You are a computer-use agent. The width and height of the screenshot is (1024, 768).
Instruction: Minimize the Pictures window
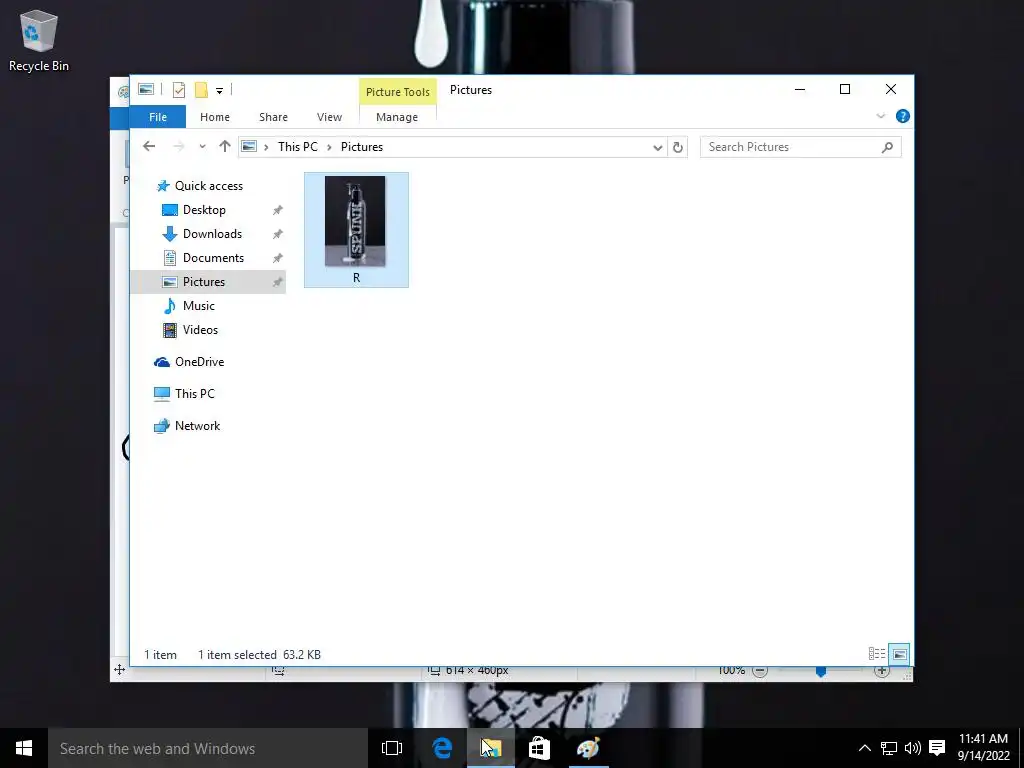799,89
